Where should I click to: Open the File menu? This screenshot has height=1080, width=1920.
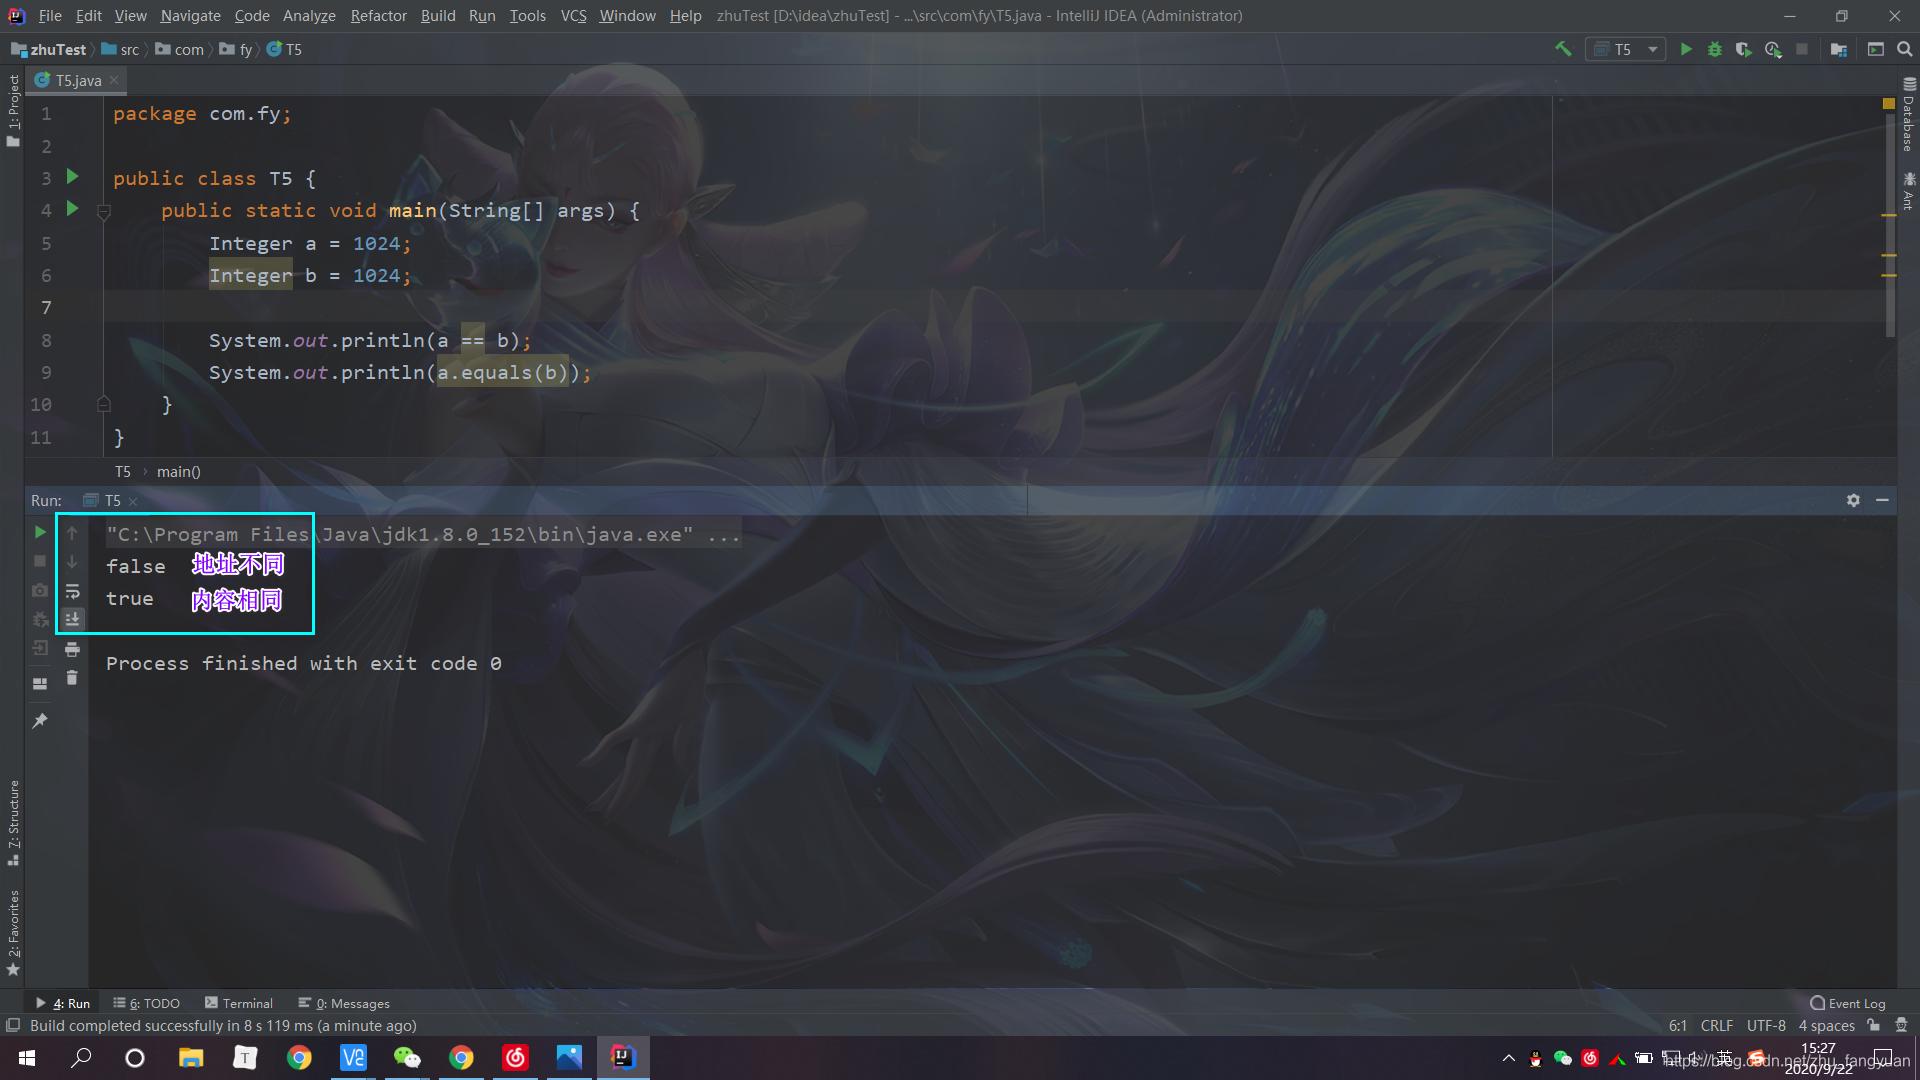coord(50,16)
